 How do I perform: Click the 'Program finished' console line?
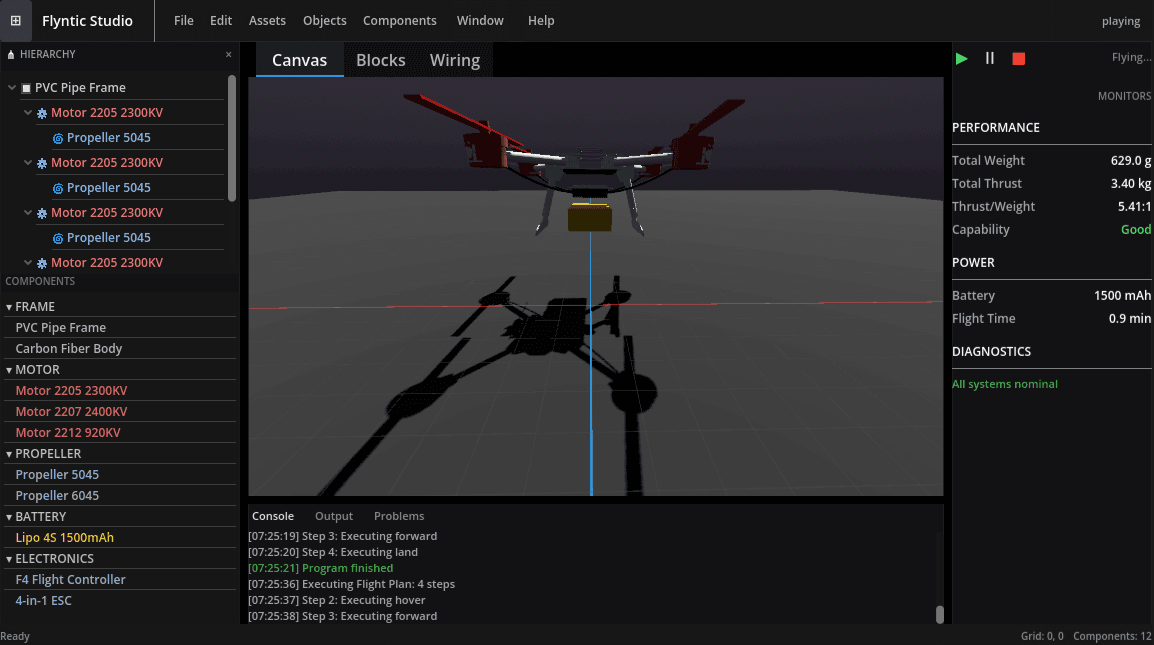[x=320, y=568]
